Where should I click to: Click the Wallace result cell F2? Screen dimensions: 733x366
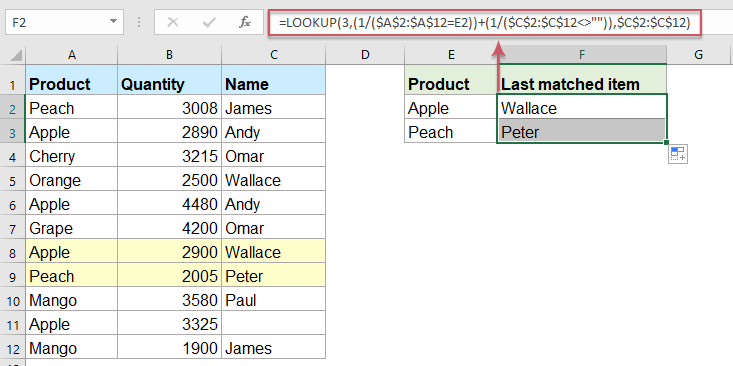(582, 108)
